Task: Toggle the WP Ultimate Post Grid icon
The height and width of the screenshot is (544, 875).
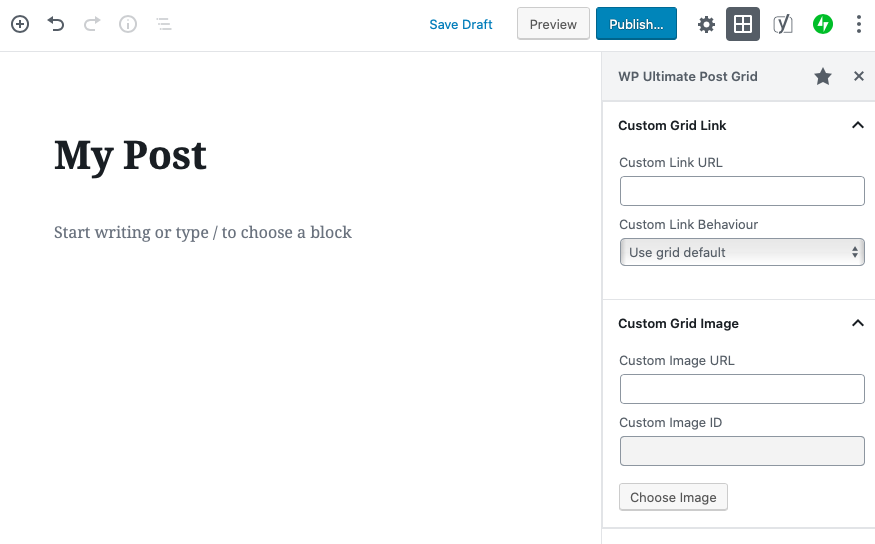Action: click(x=743, y=24)
